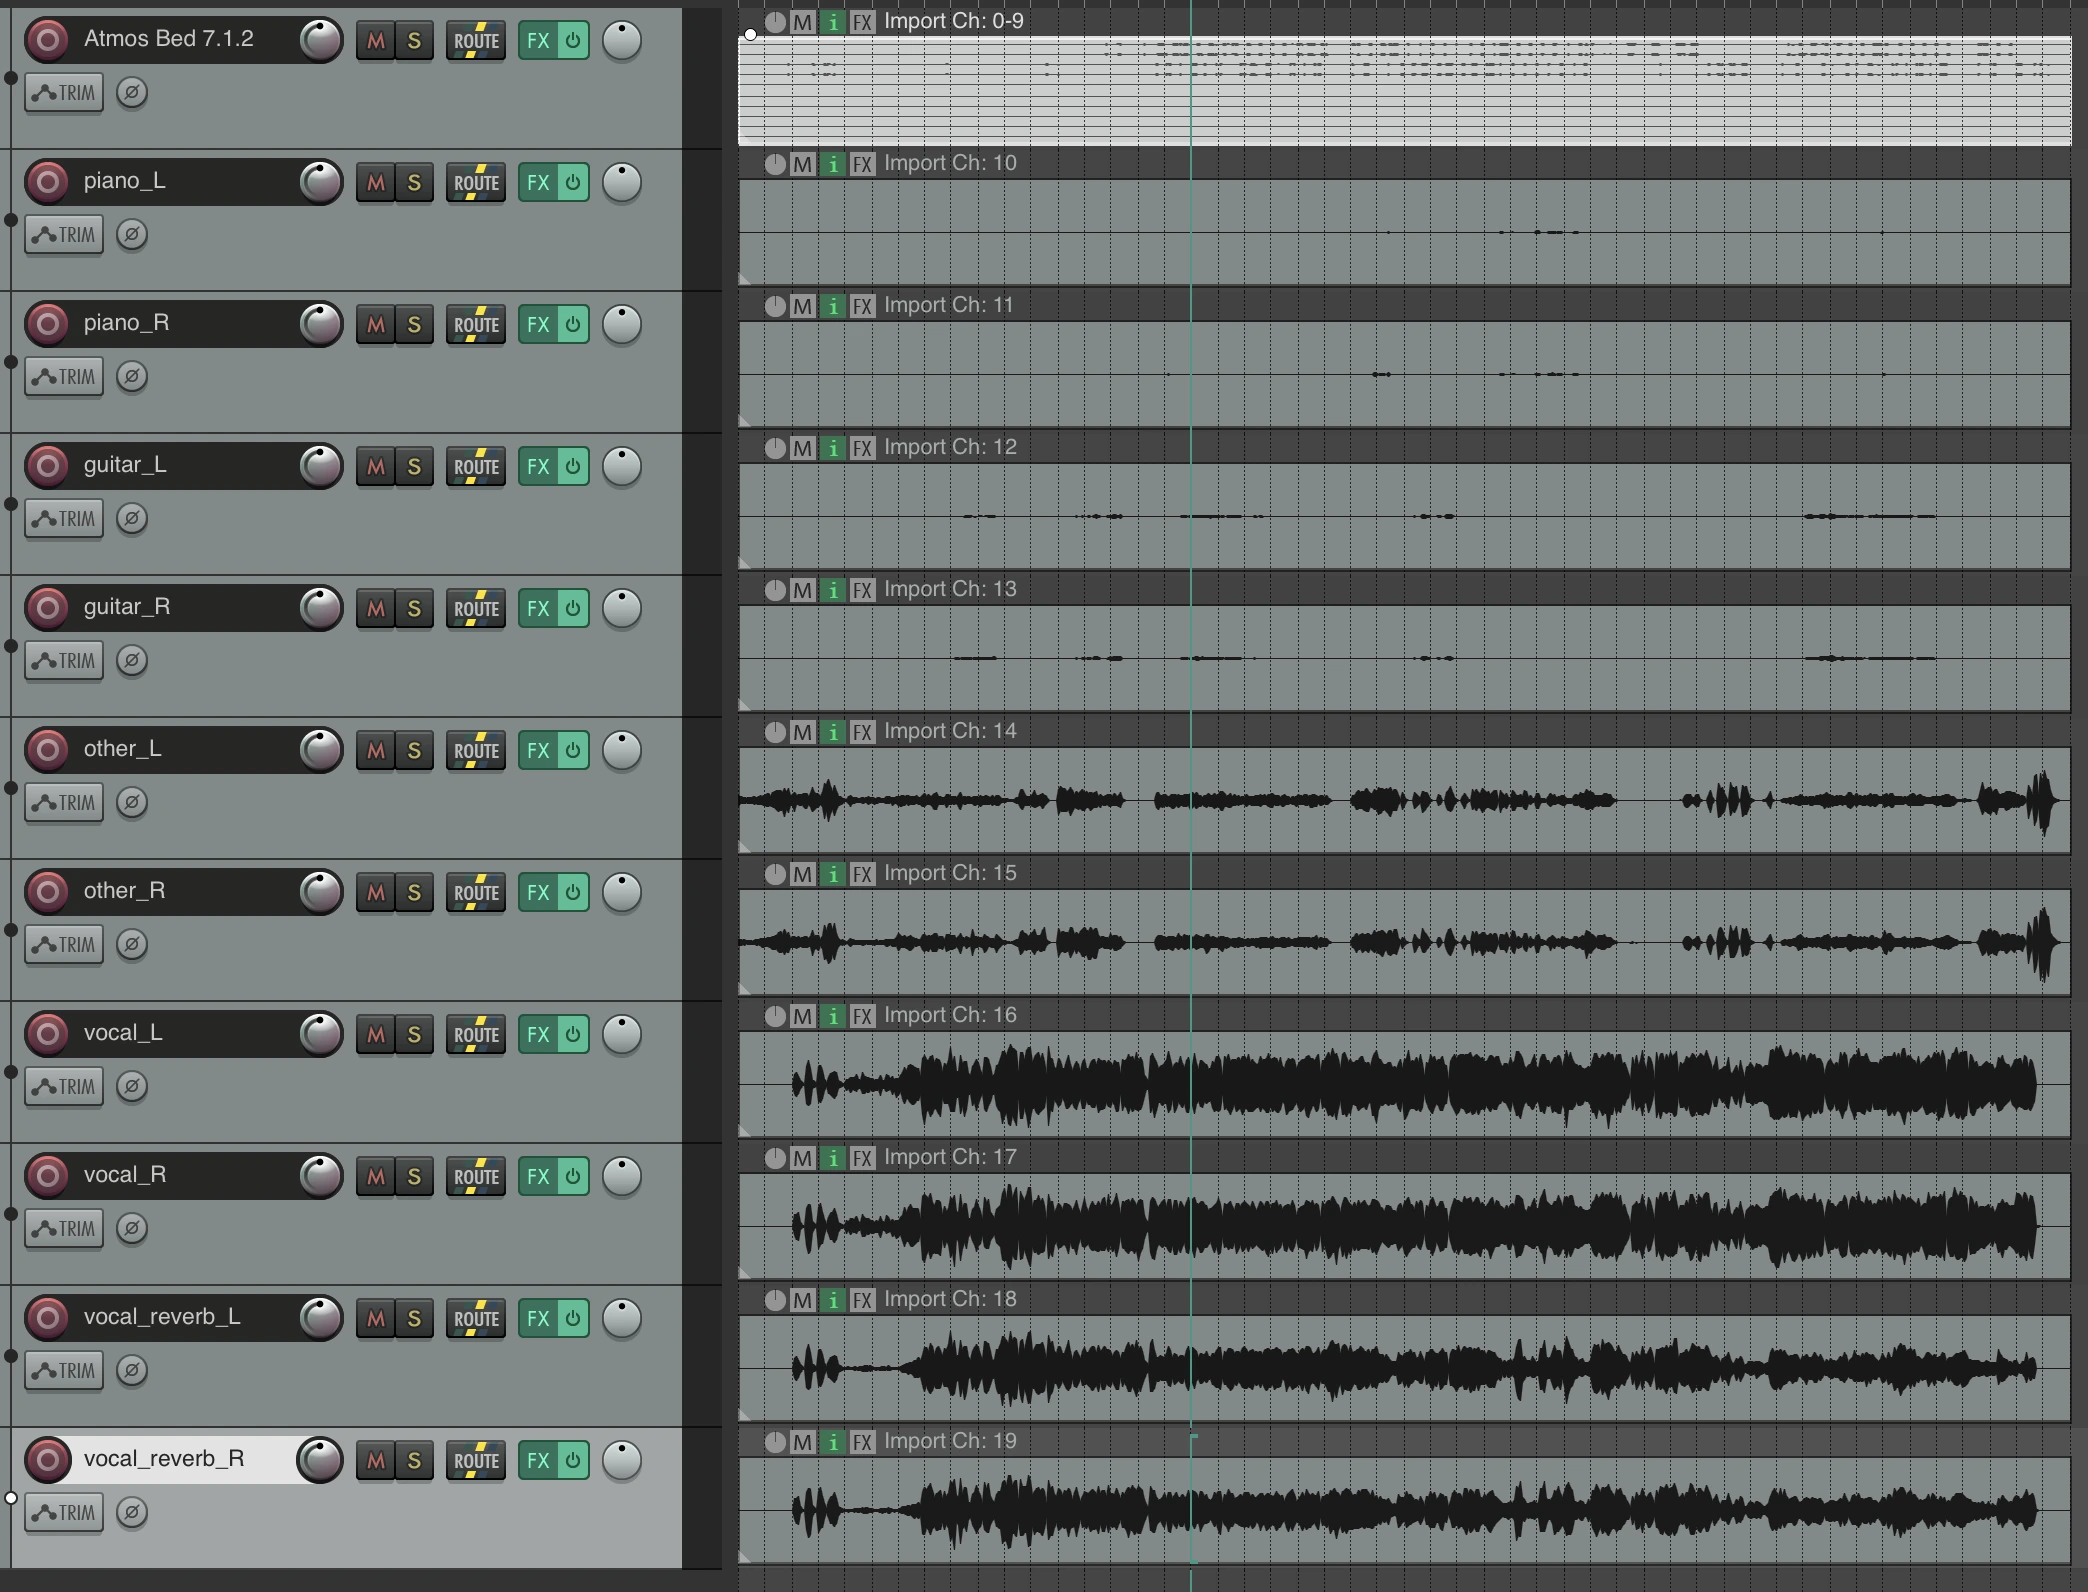Screen dimensions: 2088x1592
Task: Open the FX chain on the vocal_L track
Action: pyautogui.click(x=537, y=1034)
